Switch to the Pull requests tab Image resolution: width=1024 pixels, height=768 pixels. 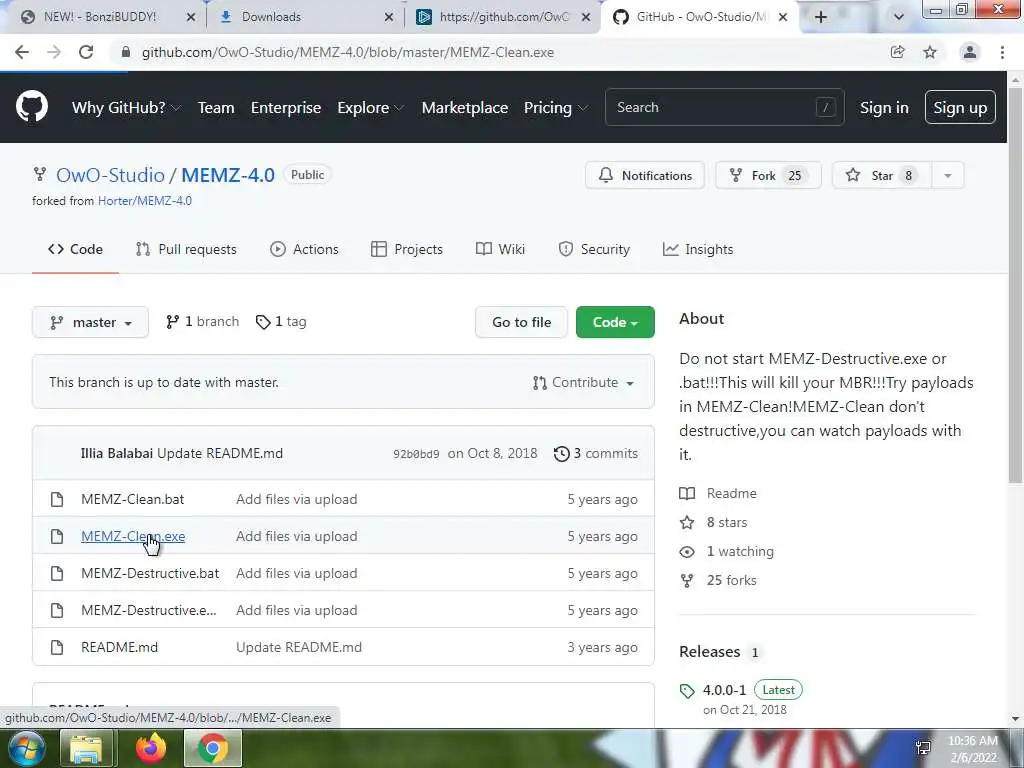[x=186, y=249]
